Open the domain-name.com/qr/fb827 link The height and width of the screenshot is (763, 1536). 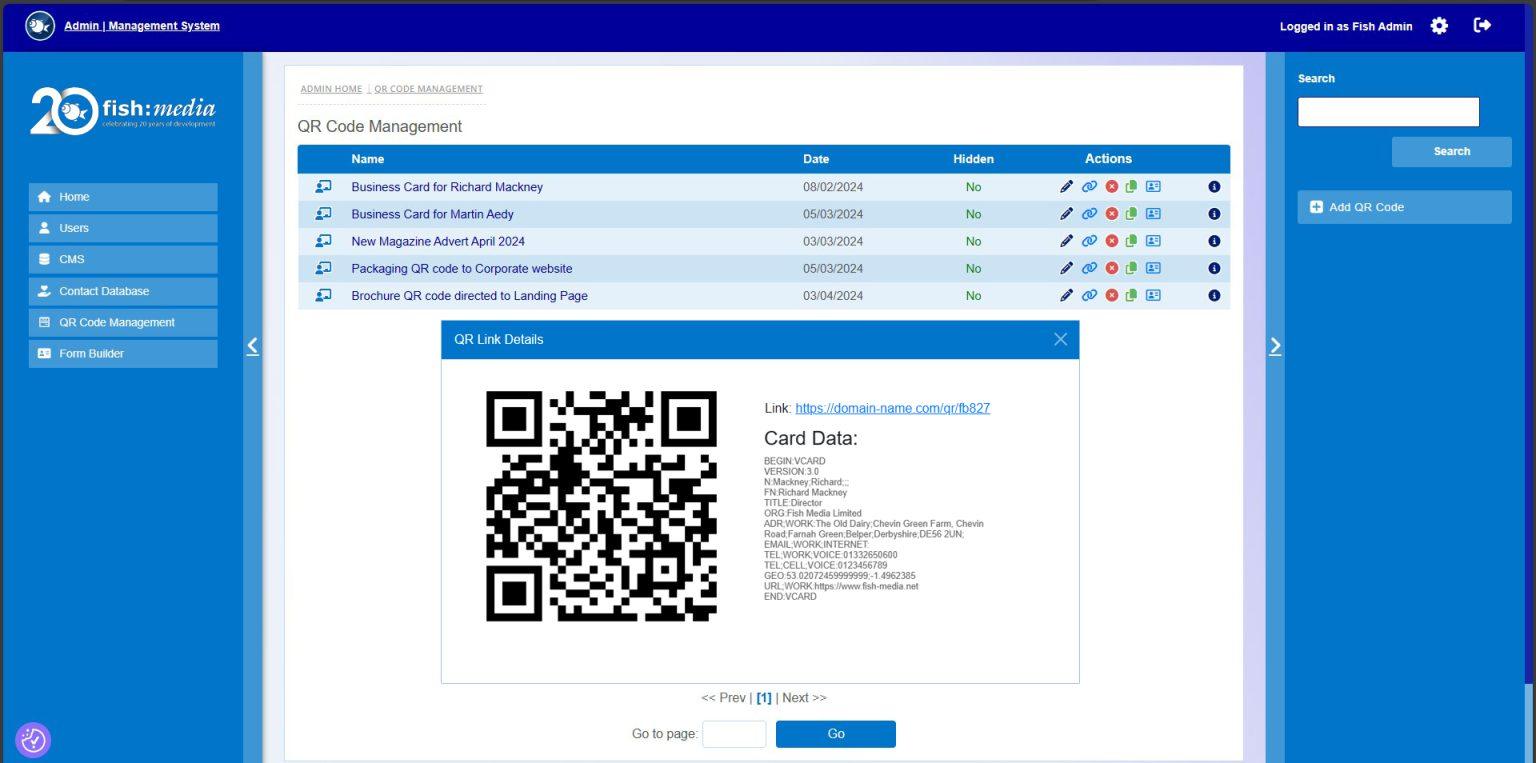coord(892,408)
